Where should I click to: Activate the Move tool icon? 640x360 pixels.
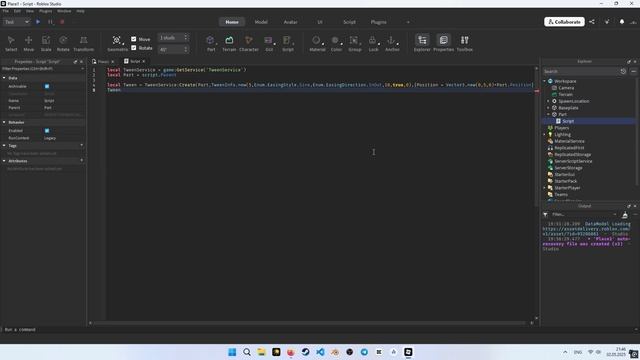coord(29,43)
